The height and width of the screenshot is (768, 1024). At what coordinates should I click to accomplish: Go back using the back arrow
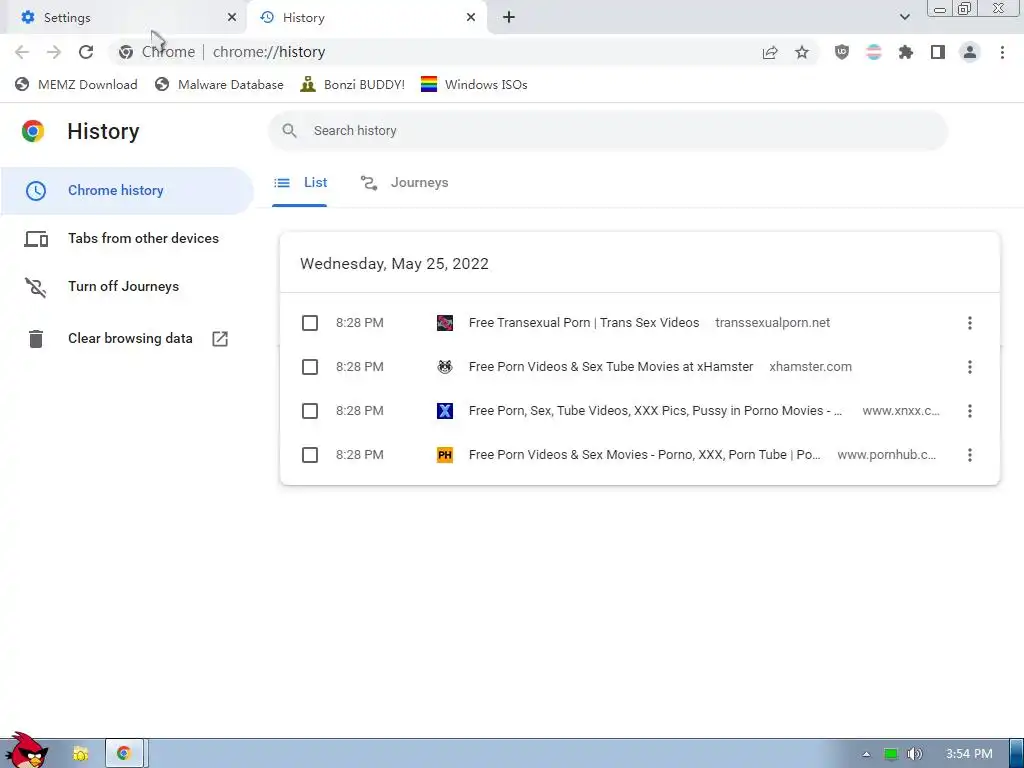[x=22, y=52]
